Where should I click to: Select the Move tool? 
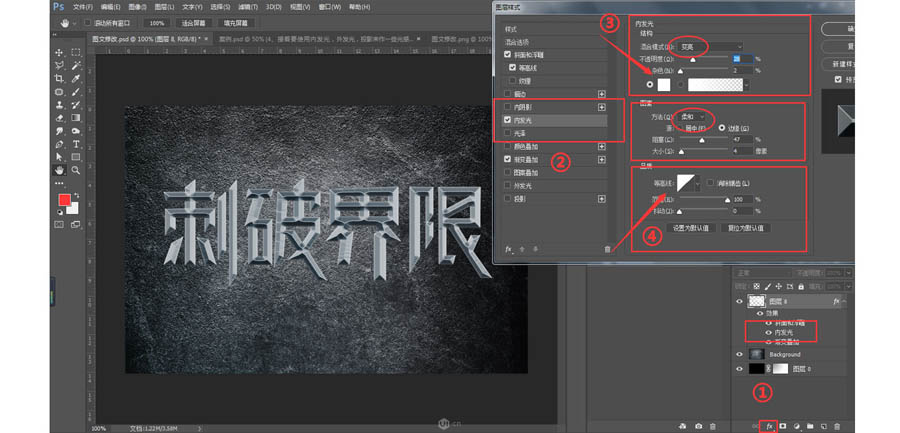click(59, 52)
